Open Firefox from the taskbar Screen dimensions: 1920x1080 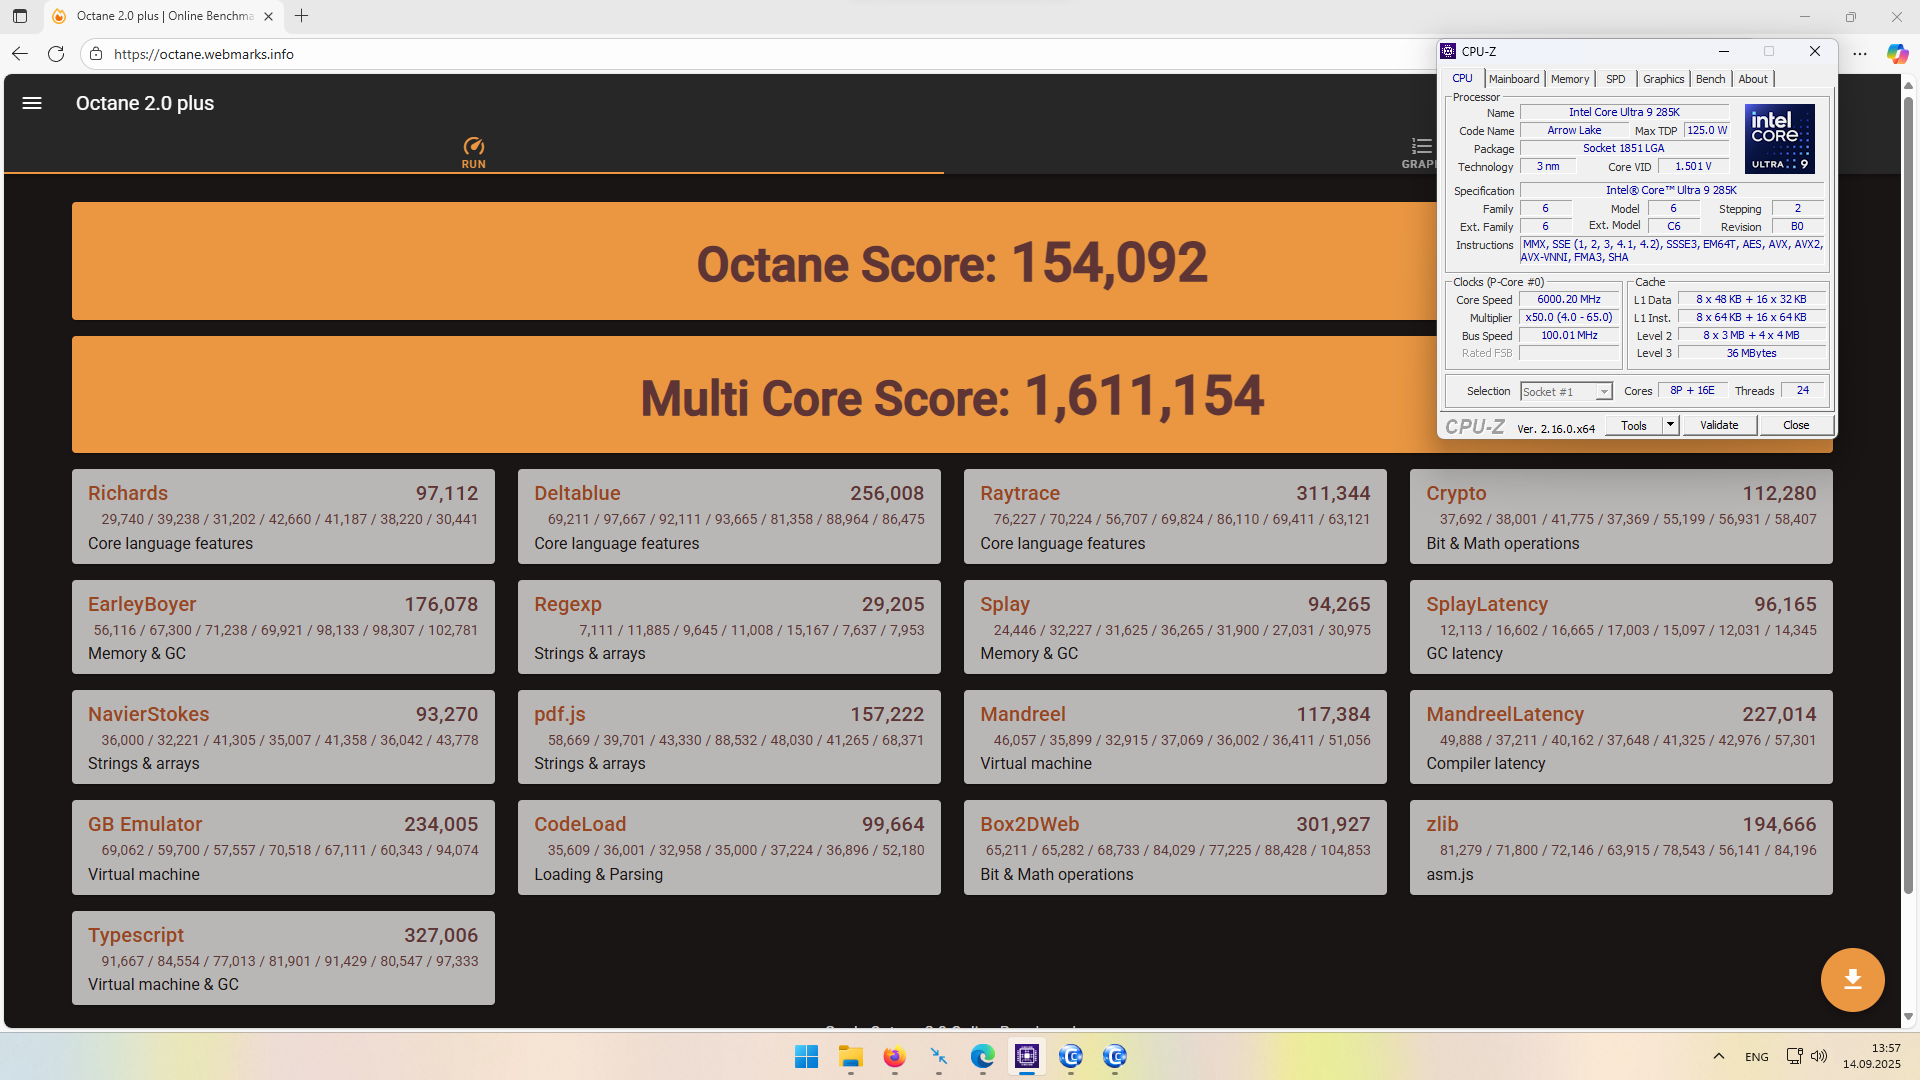pos(894,1057)
